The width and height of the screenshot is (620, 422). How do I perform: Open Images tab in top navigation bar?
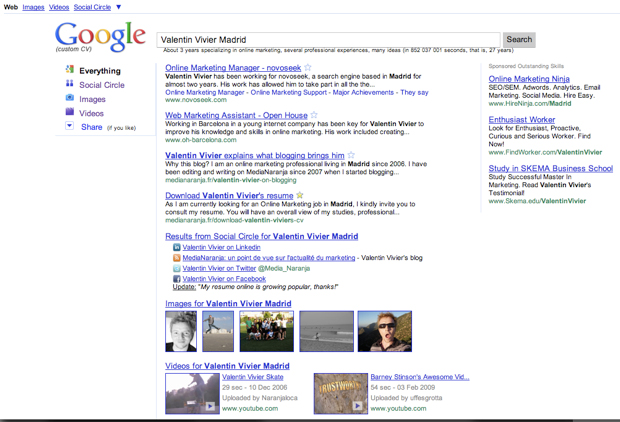tap(33, 7)
